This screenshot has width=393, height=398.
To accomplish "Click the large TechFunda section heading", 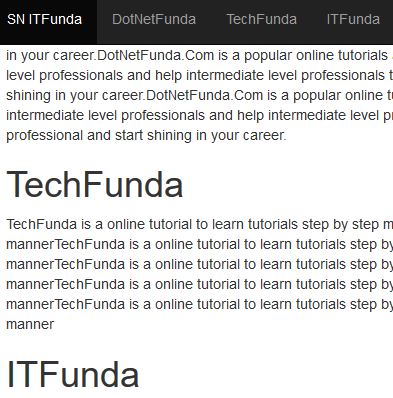I will click(x=95, y=184).
